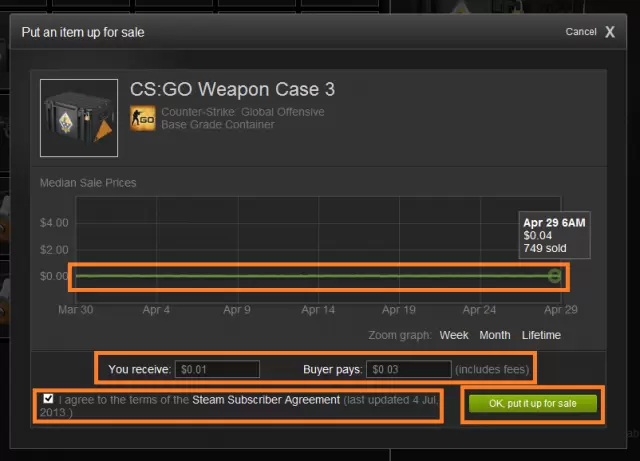
Task: Click the Base Grade Container text
Action: pos(218,125)
